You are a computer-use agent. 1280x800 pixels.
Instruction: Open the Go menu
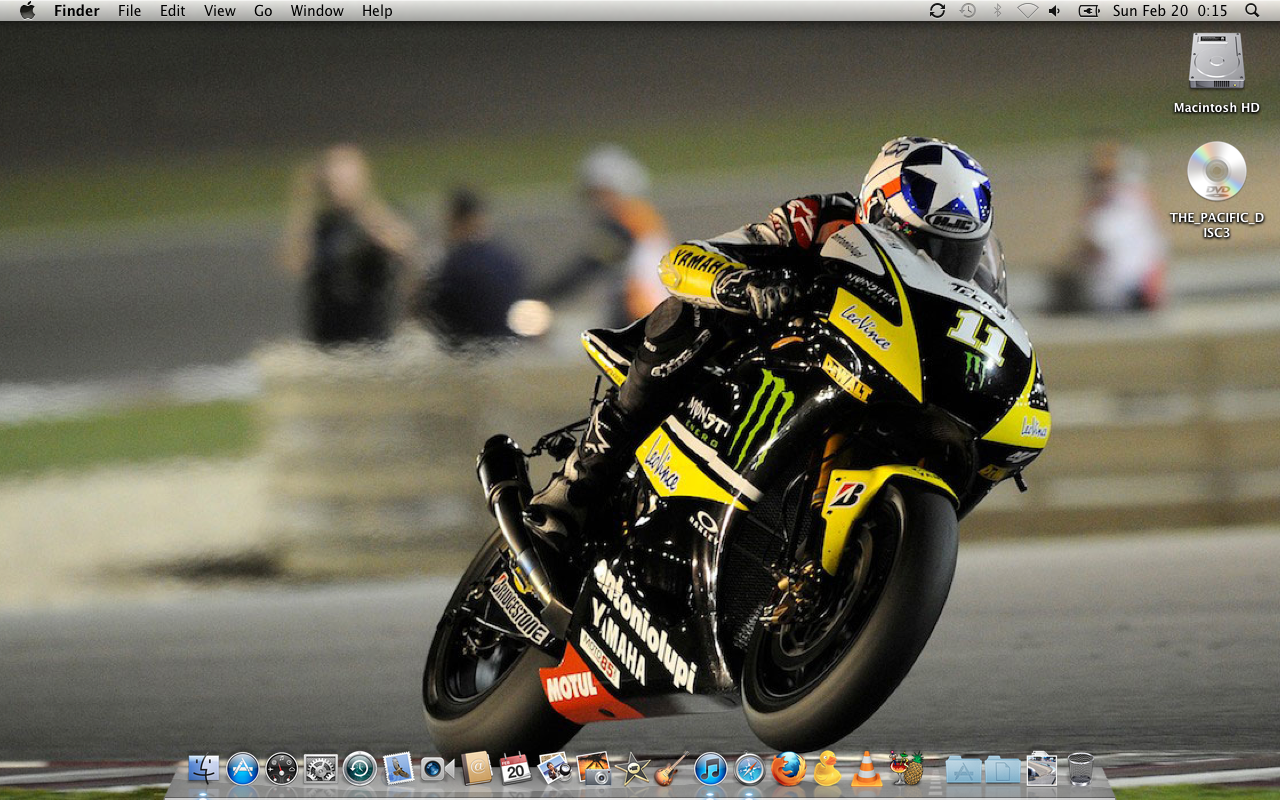(263, 10)
